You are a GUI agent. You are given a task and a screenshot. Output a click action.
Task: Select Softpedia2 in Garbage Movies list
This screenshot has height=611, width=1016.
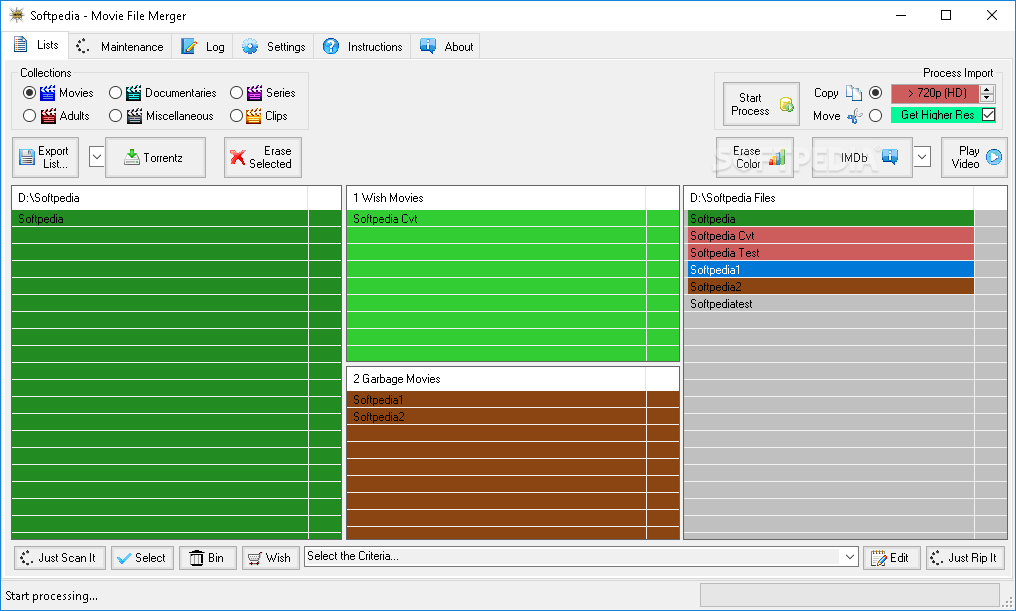click(x=513, y=417)
